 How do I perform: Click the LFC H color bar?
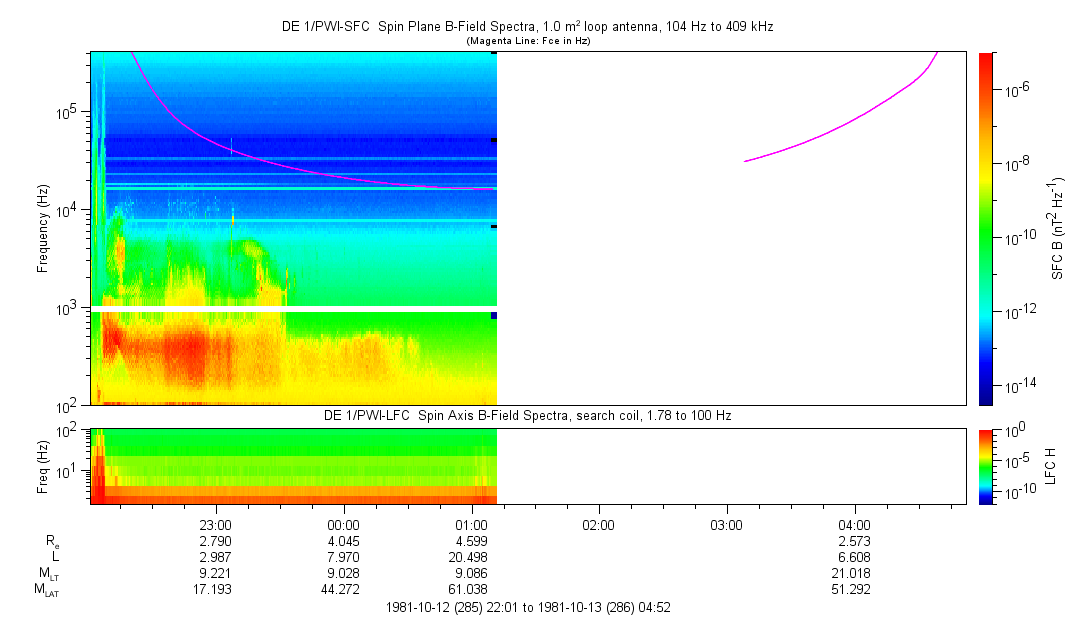pos(985,465)
